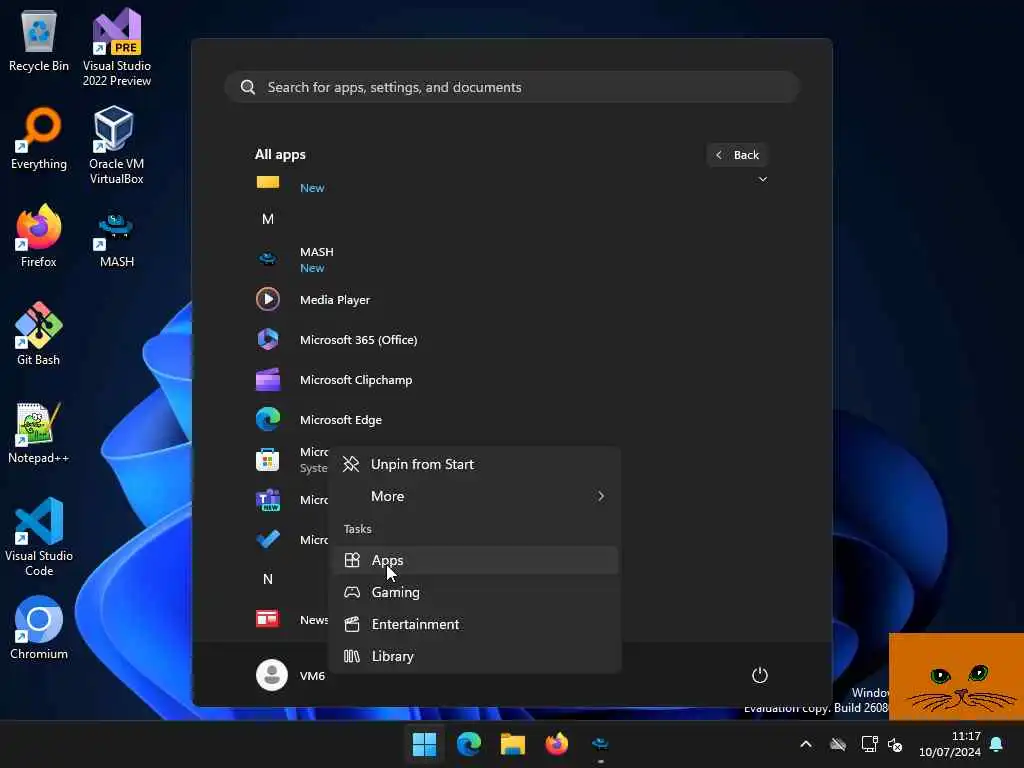Open the power options button
This screenshot has width=1024, height=768.
pyautogui.click(x=760, y=675)
